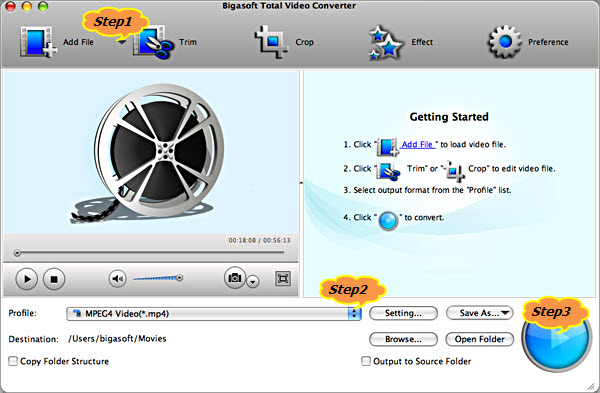Image resolution: width=600 pixels, height=393 pixels.
Task: Play the video preview
Action: [x=26, y=279]
